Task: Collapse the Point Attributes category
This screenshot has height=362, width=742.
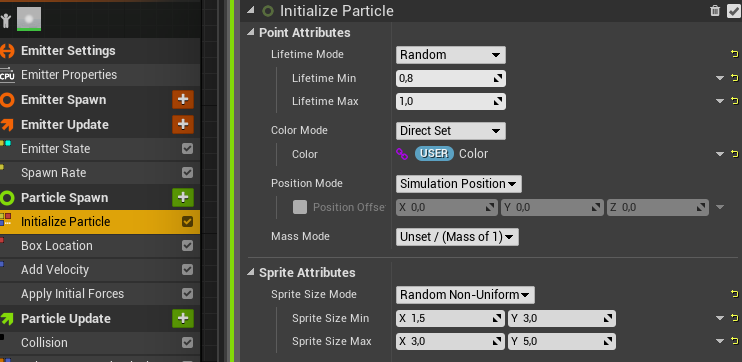Action: tap(251, 33)
